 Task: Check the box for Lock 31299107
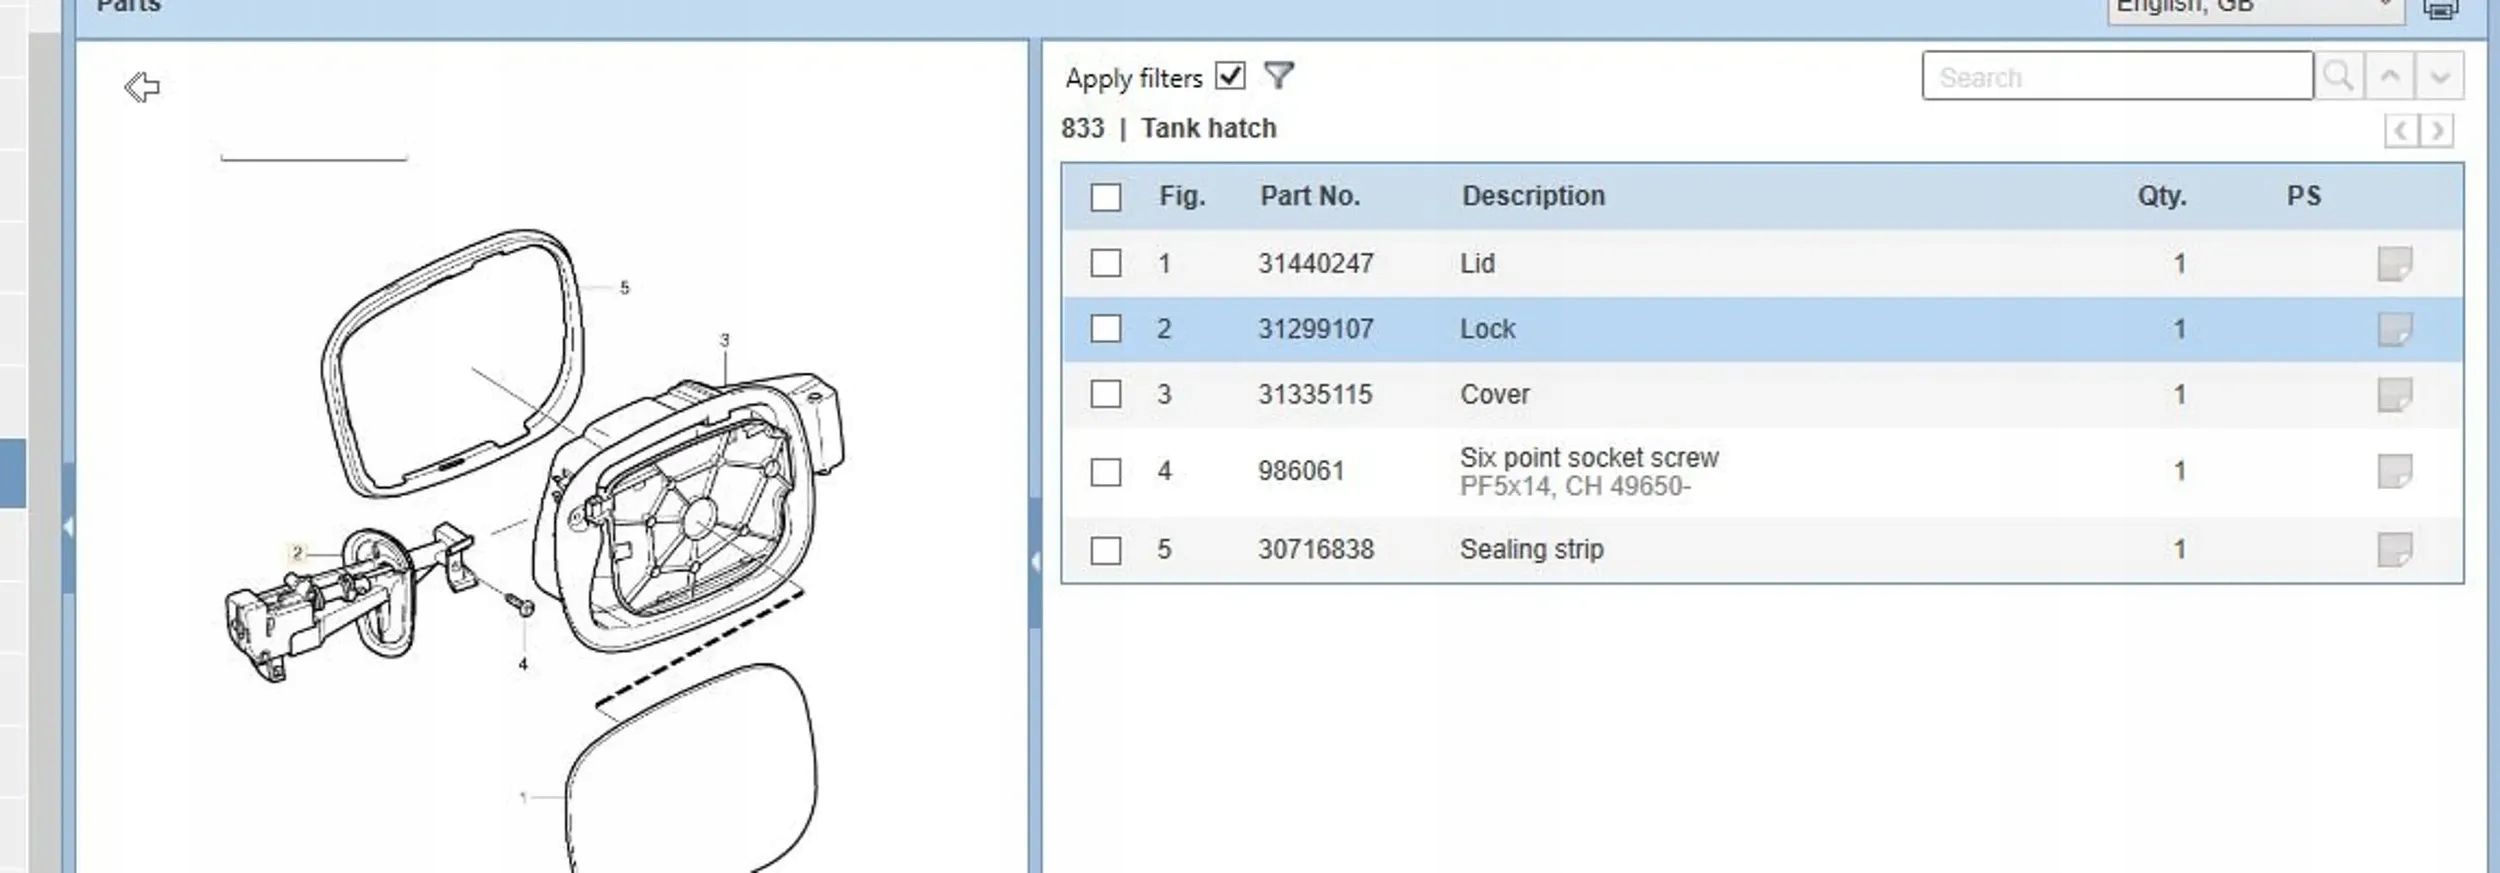point(1106,328)
